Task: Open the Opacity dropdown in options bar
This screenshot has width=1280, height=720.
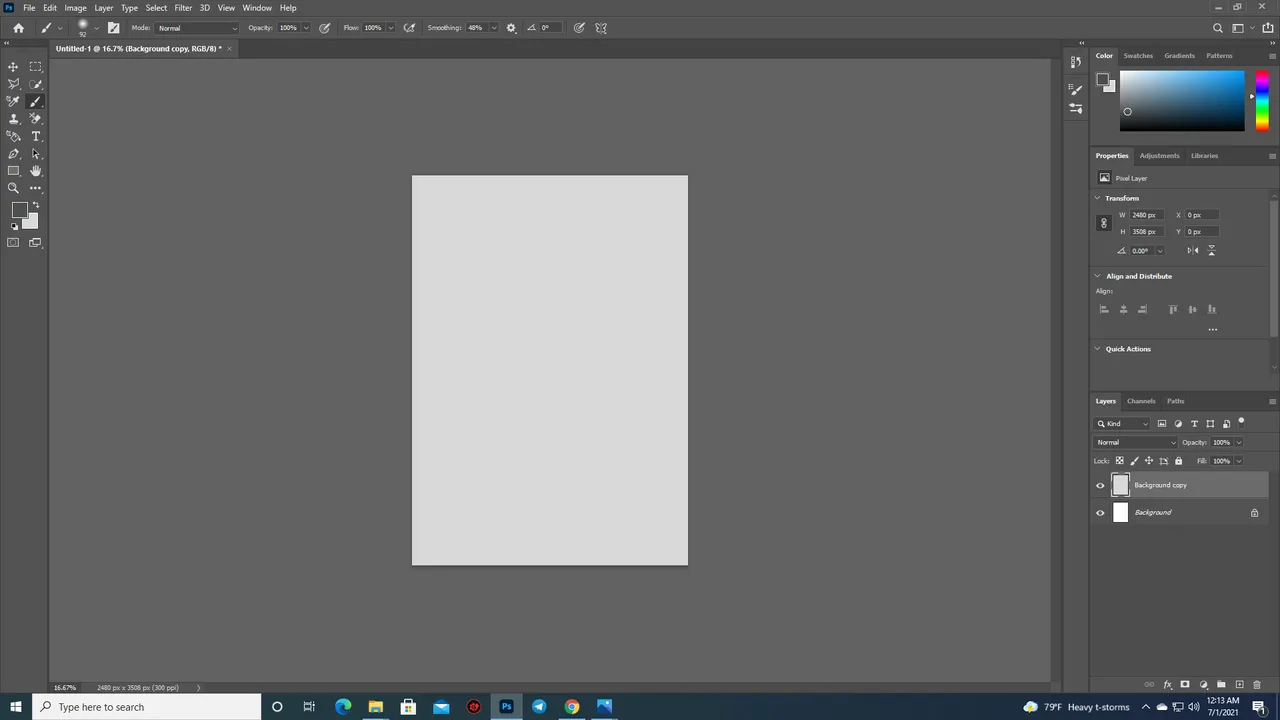Action: [x=305, y=28]
